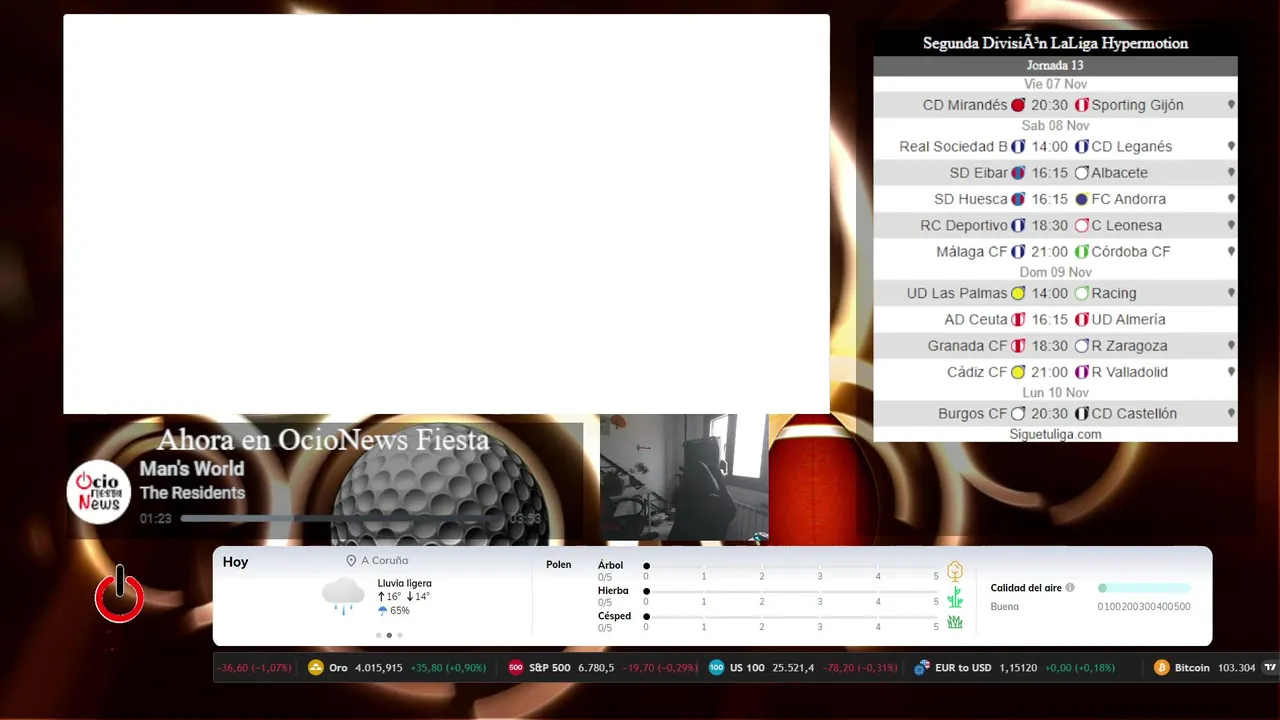This screenshot has width=1280, height=720.
Task: Click the stadium pin on Burgos CF row
Action: 1231,413
